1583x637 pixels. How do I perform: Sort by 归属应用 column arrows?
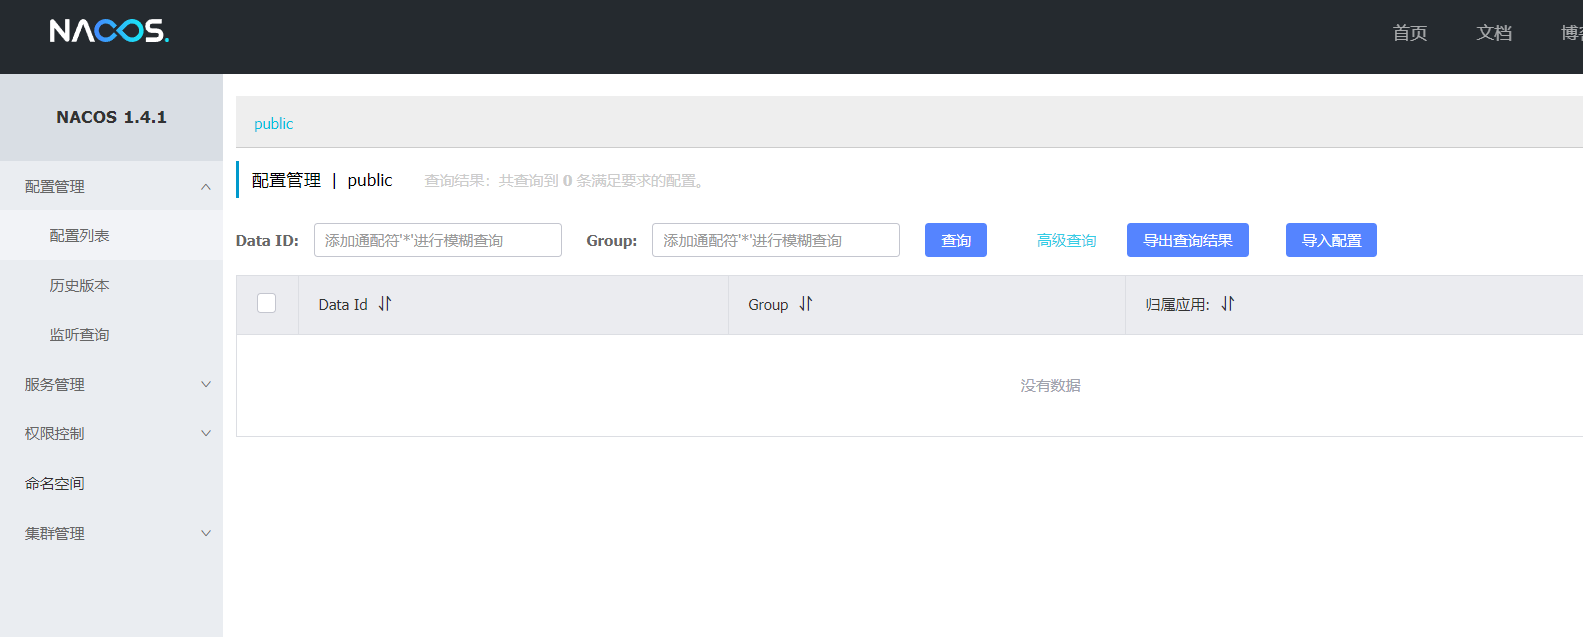[1228, 304]
